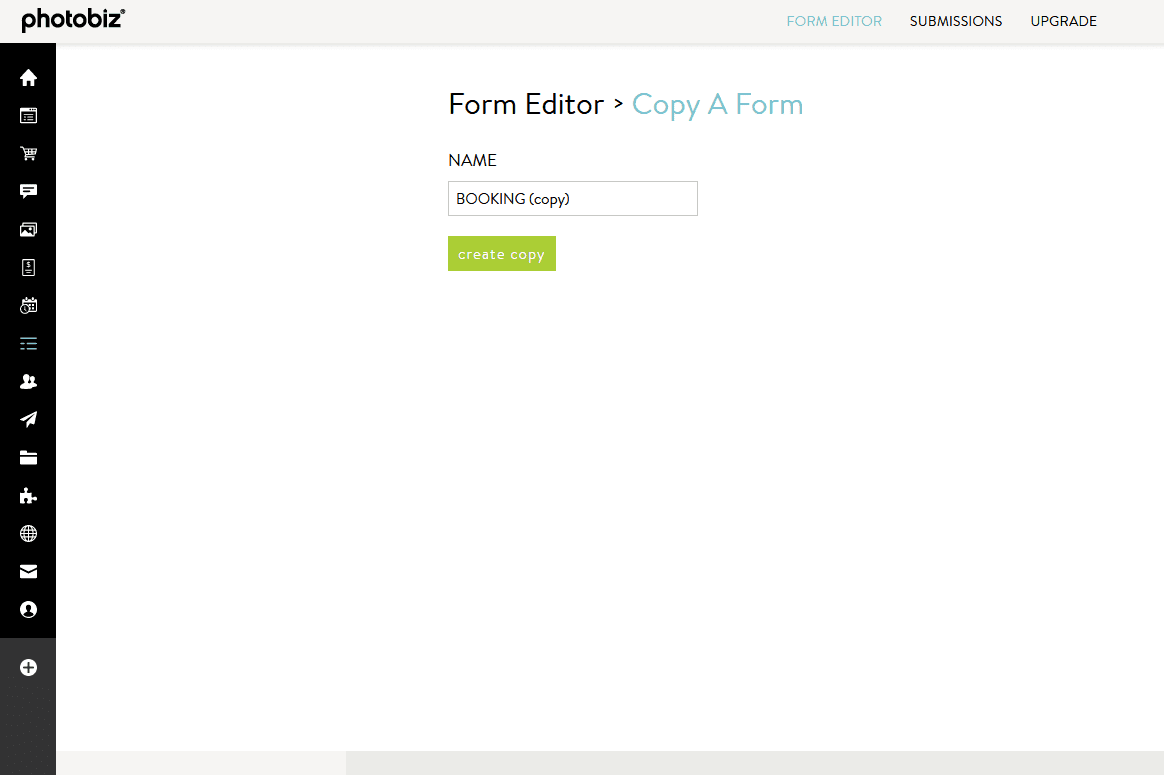This screenshot has width=1164, height=775.
Task: Open the user account icon at sidebar bottom
Action: pyautogui.click(x=28, y=609)
